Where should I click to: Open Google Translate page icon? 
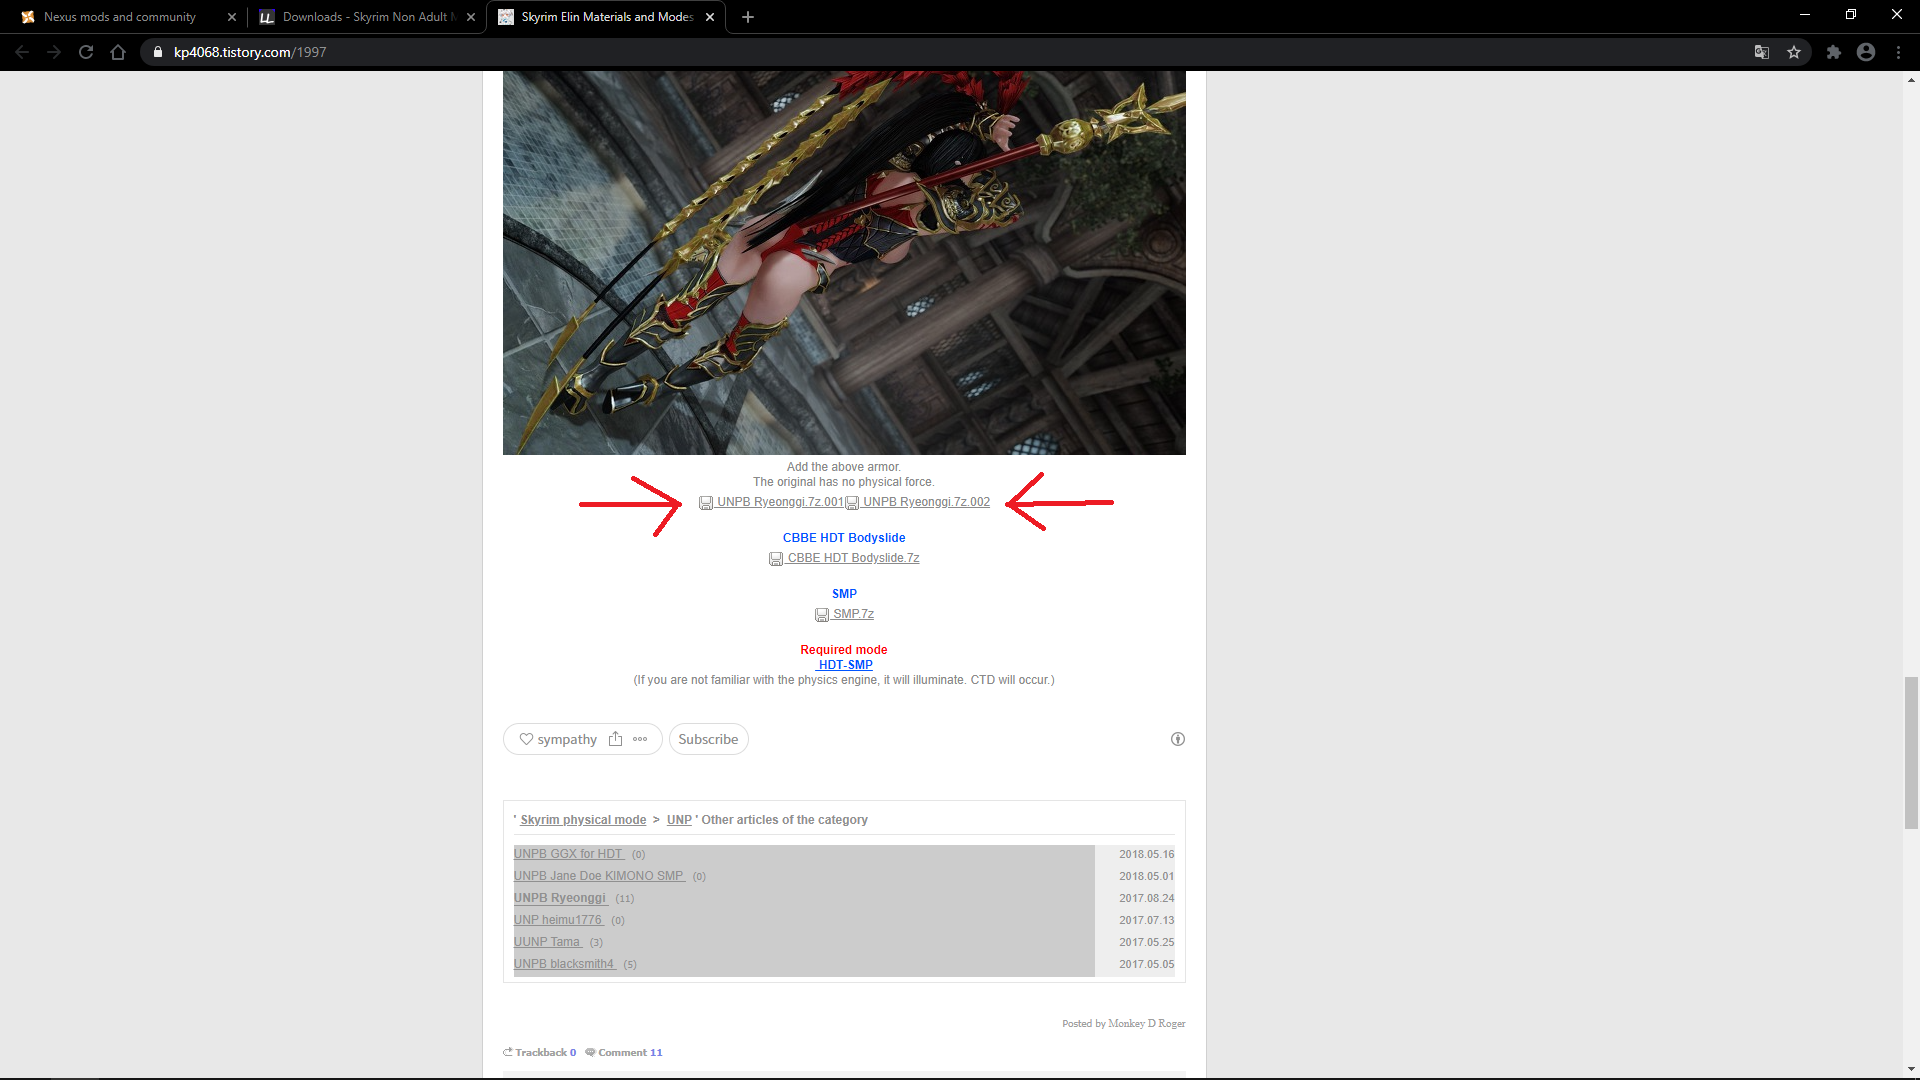1762,52
